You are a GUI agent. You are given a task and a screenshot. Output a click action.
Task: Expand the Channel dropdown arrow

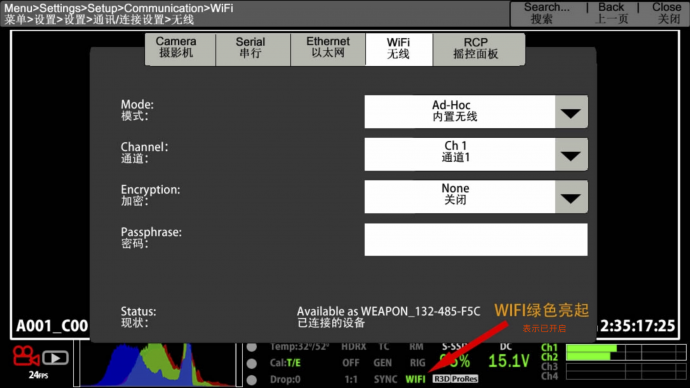tap(571, 154)
